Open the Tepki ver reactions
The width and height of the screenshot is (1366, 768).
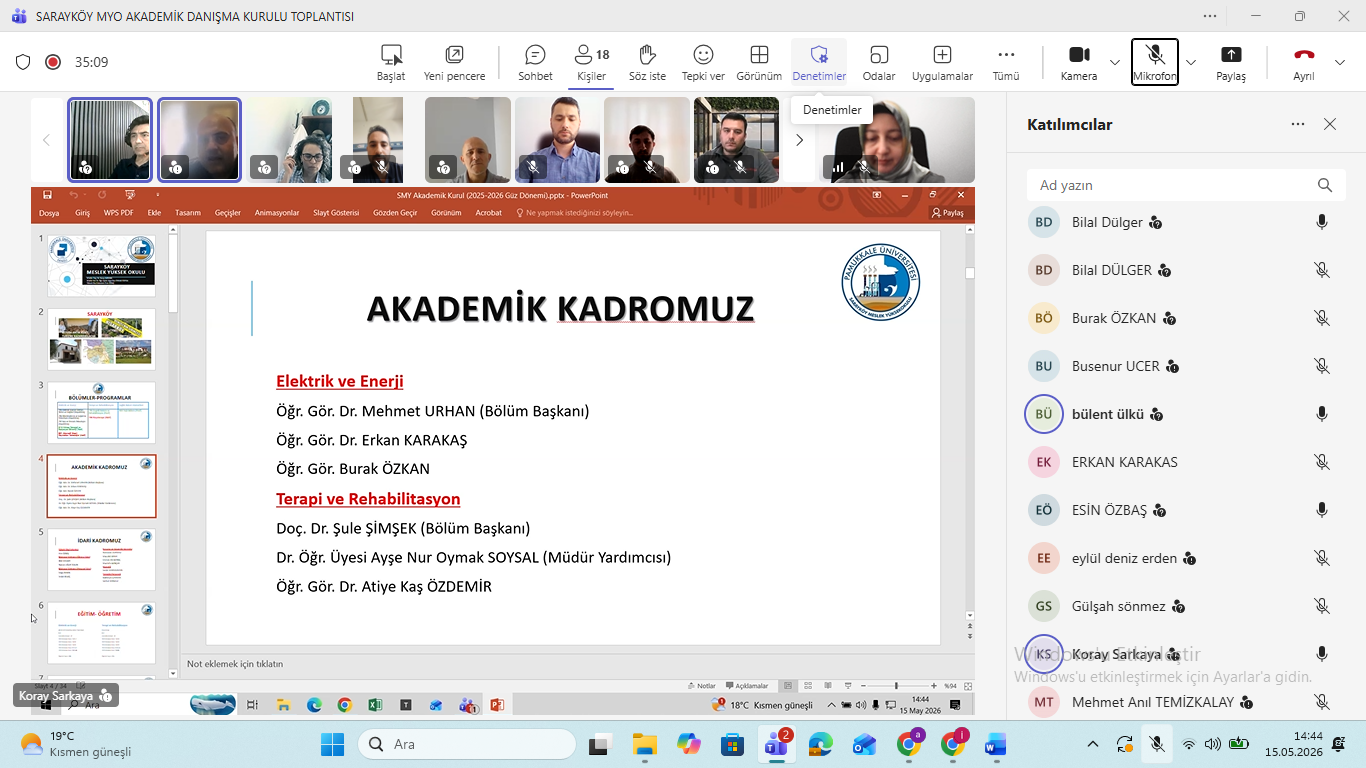coord(703,62)
